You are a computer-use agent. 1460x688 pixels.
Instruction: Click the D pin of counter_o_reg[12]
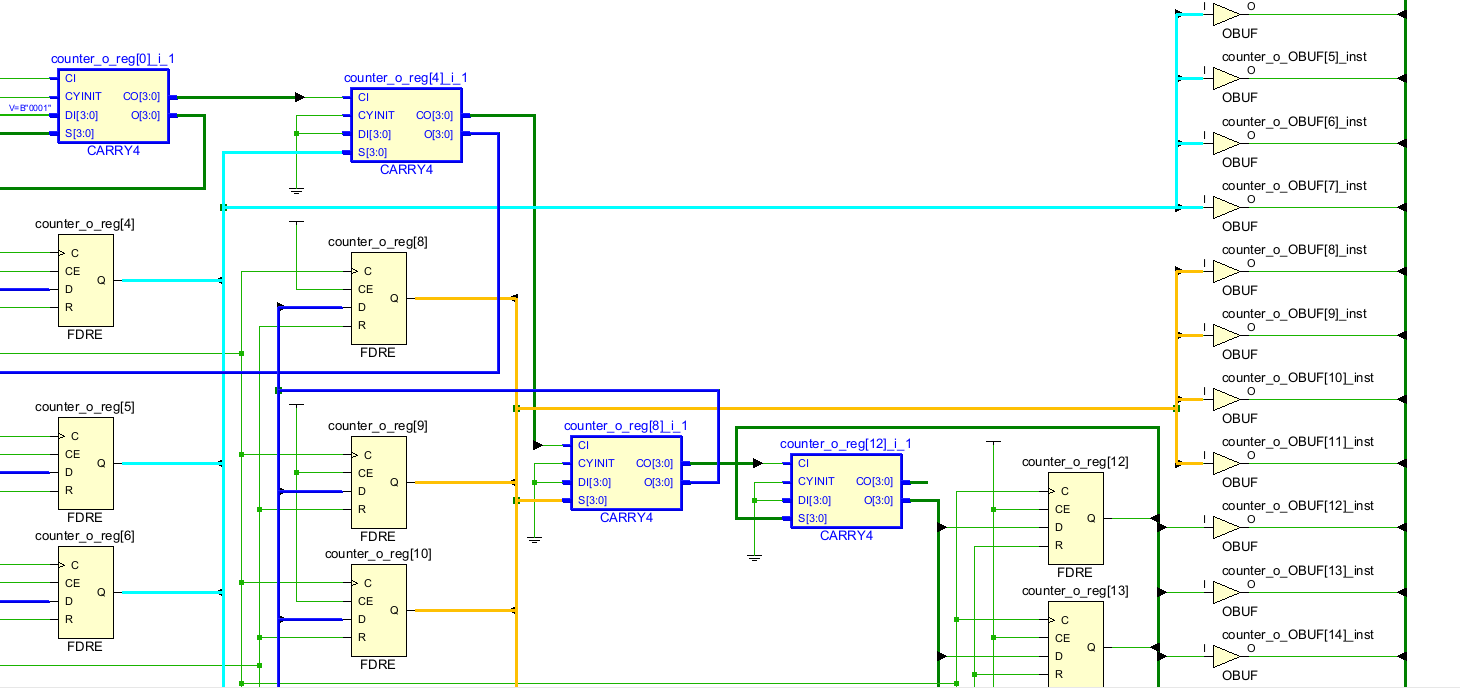click(x=1059, y=527)
